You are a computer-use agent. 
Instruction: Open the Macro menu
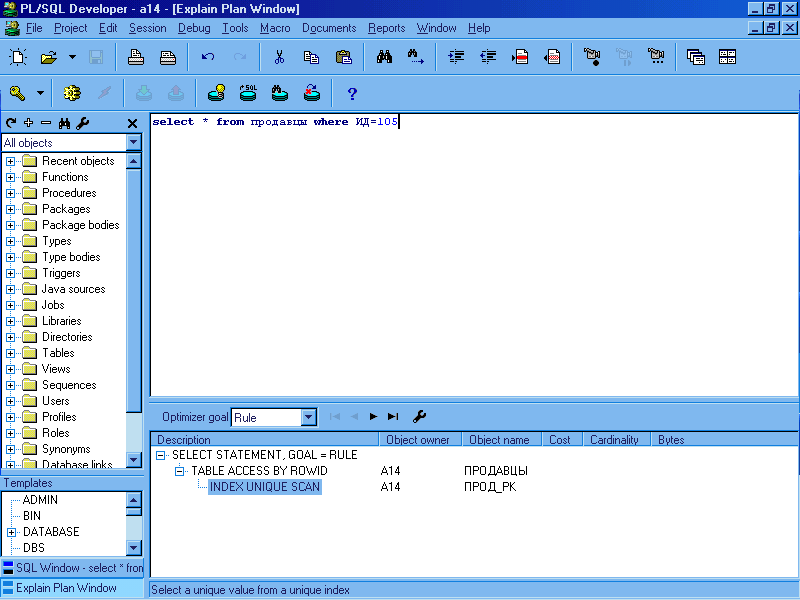(x=275, y=28)
